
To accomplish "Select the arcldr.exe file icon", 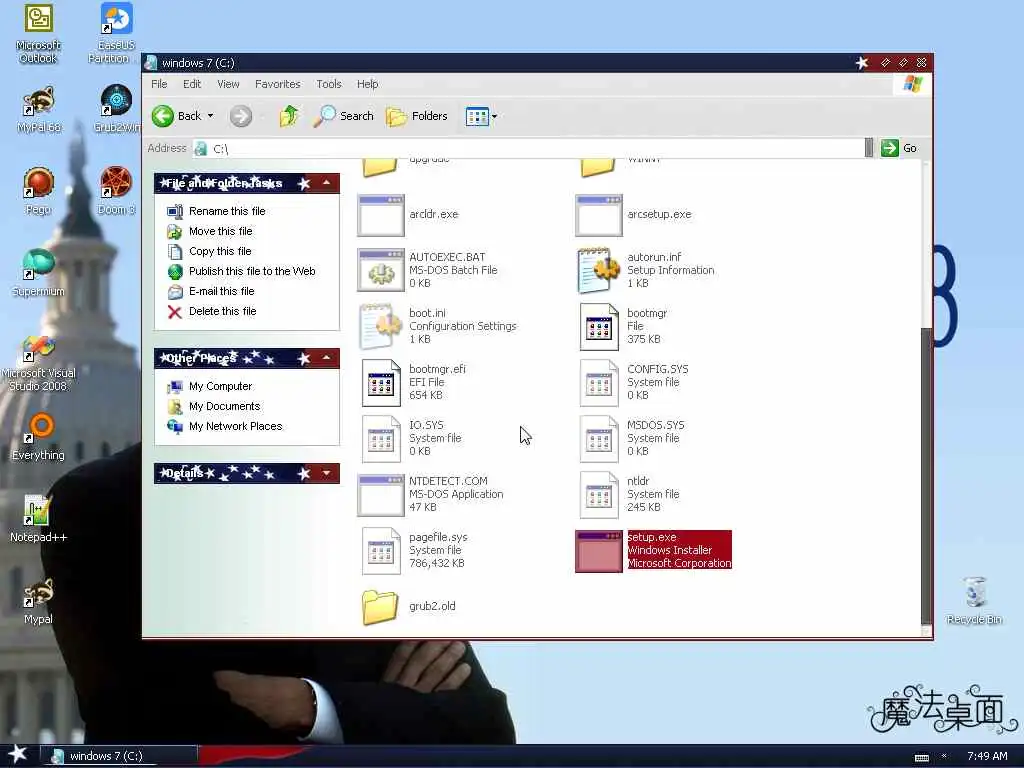I will [x=381, y=215].
